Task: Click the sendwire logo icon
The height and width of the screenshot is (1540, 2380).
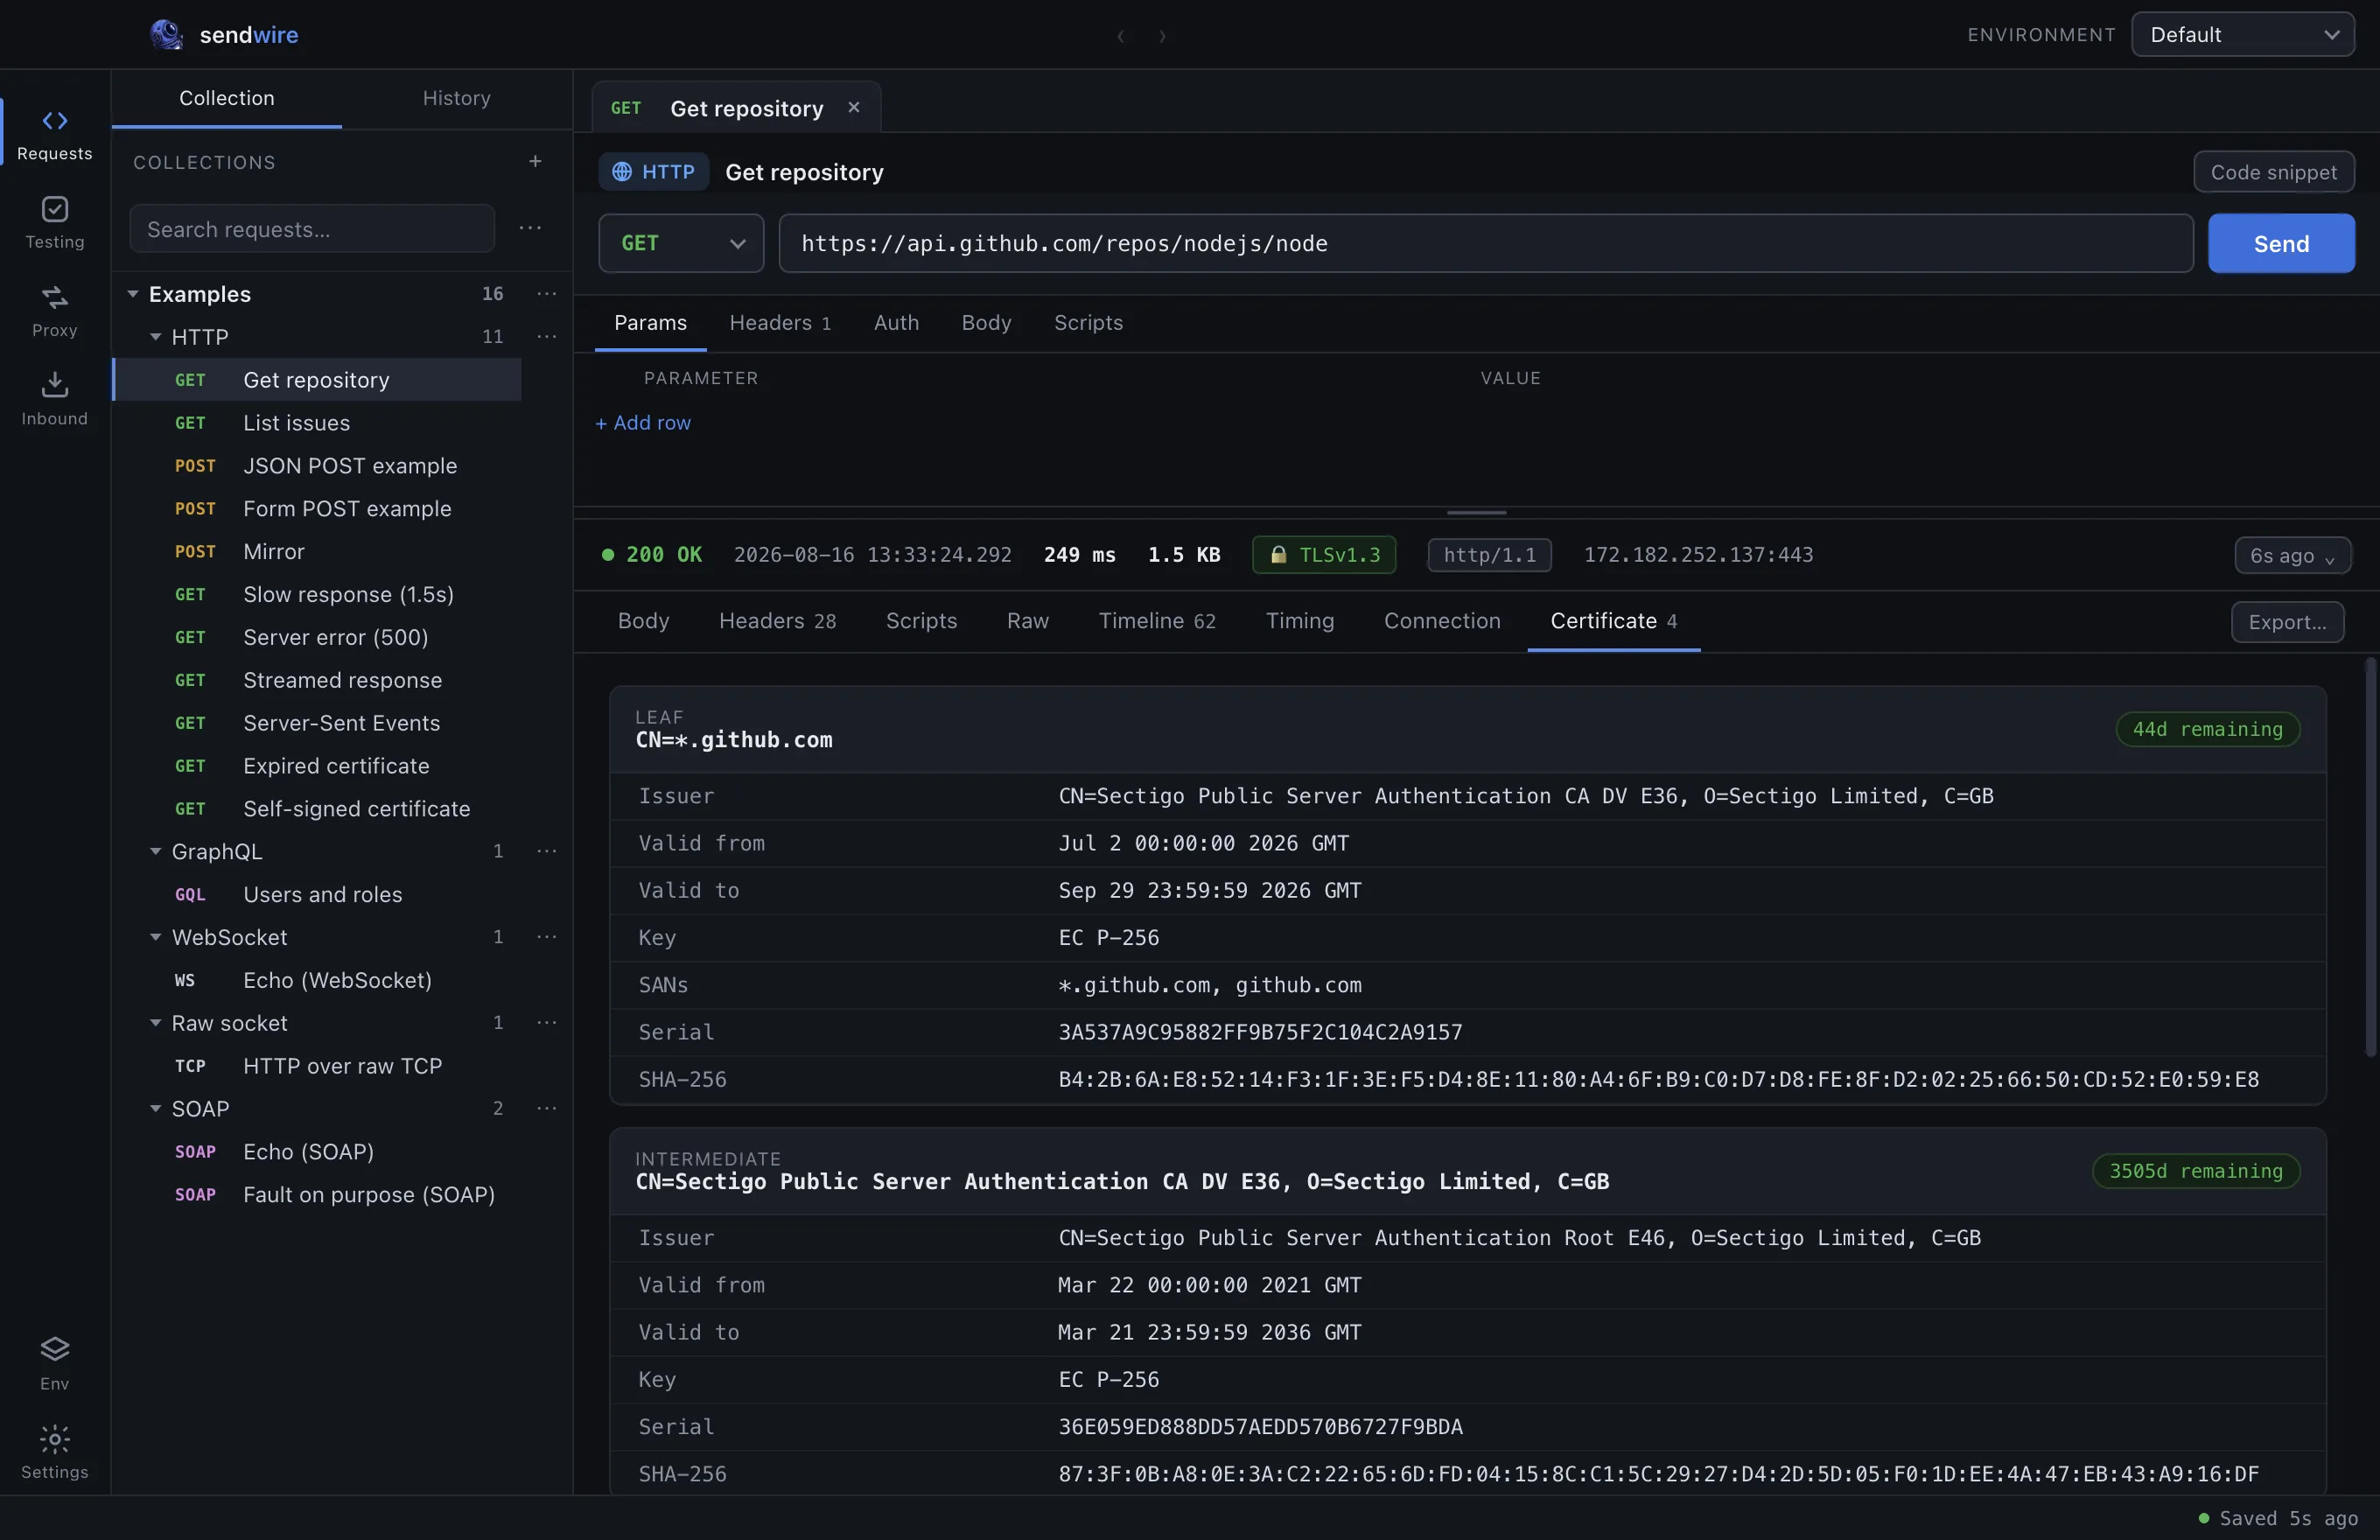Action: tap(166, 34)
